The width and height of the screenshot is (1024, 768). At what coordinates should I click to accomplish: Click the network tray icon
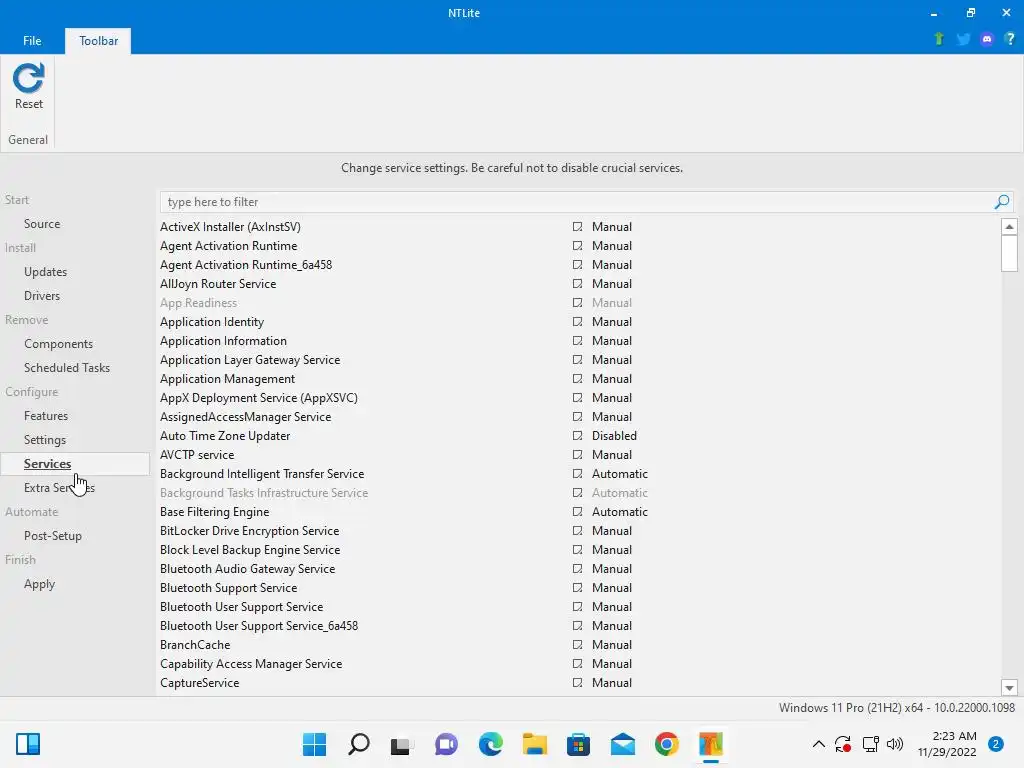(x=870, y=744)
